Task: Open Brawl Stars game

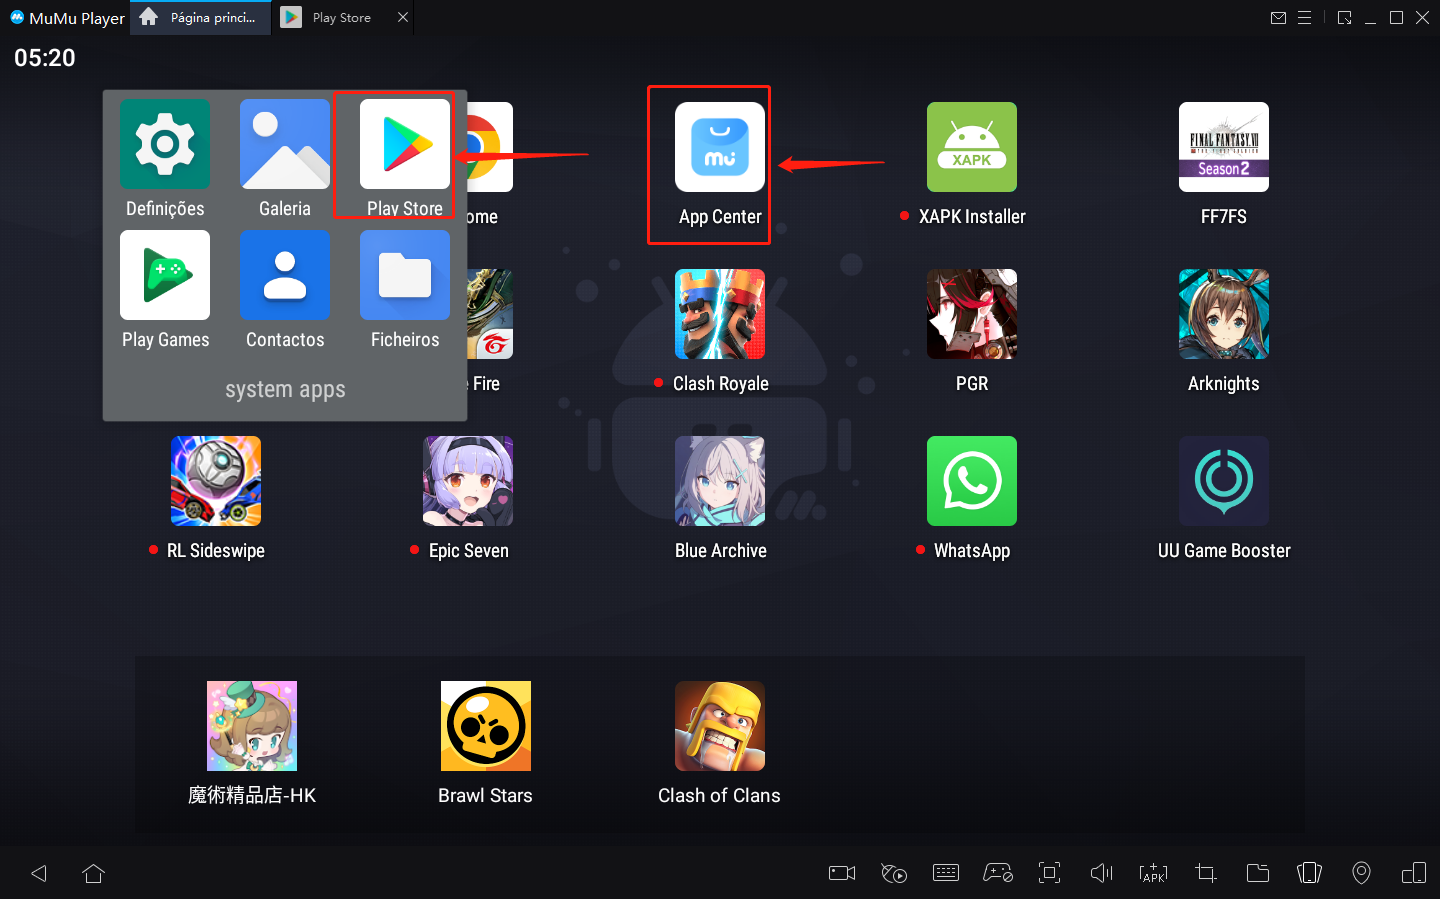Action: coord(485,726)
